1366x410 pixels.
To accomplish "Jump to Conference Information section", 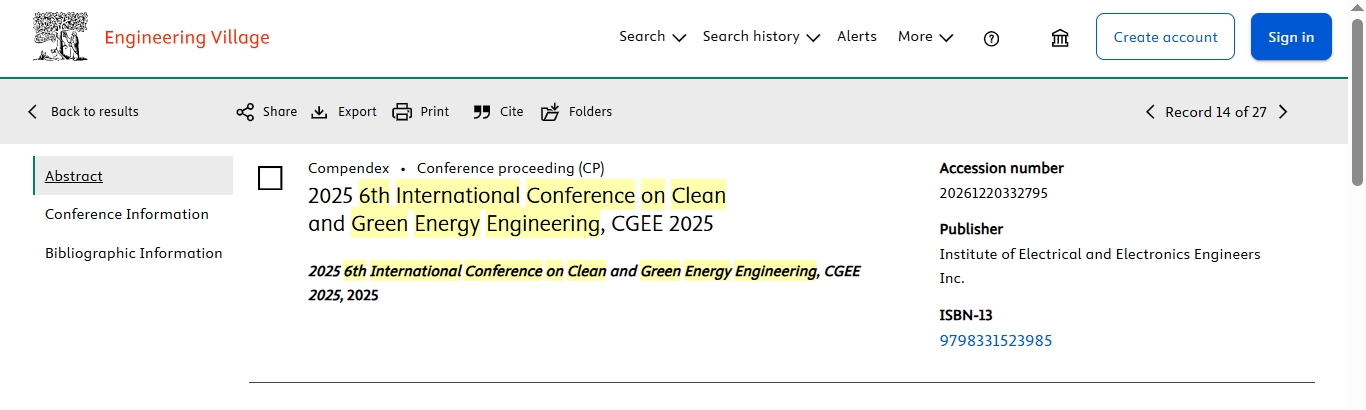I will click(x=127, y=214).
